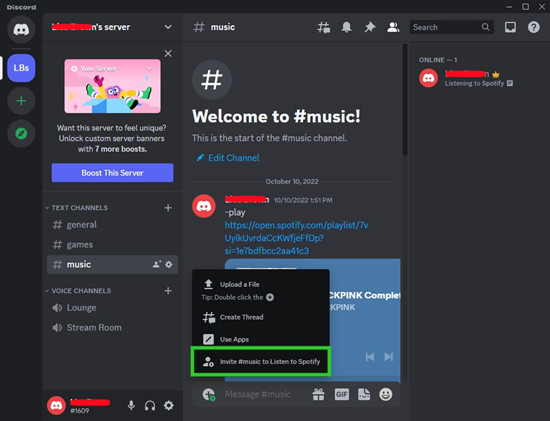The image size is (550, 421).
Task: Click search magnifier icon
Action: click(485, 27)
